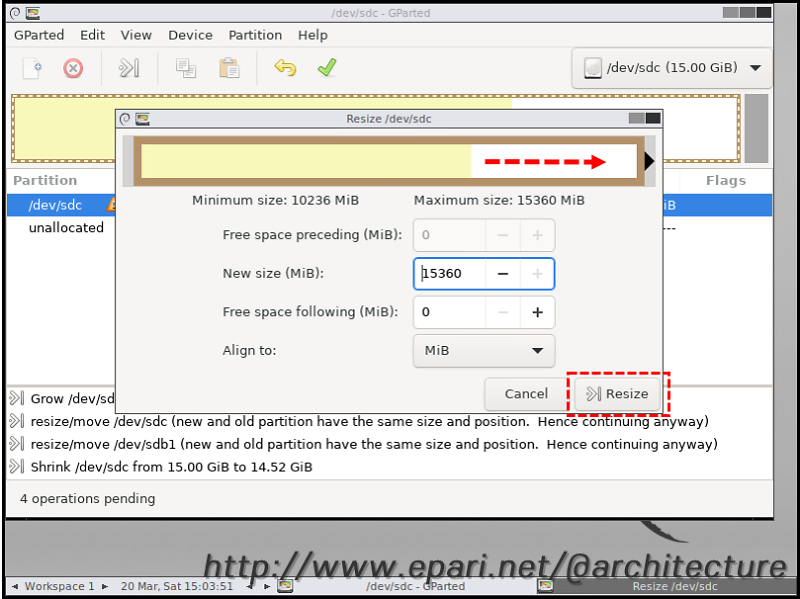Decrease New size with the minus button
The height and width of the screenshot is (599, 800).
[x=503, y=274]
